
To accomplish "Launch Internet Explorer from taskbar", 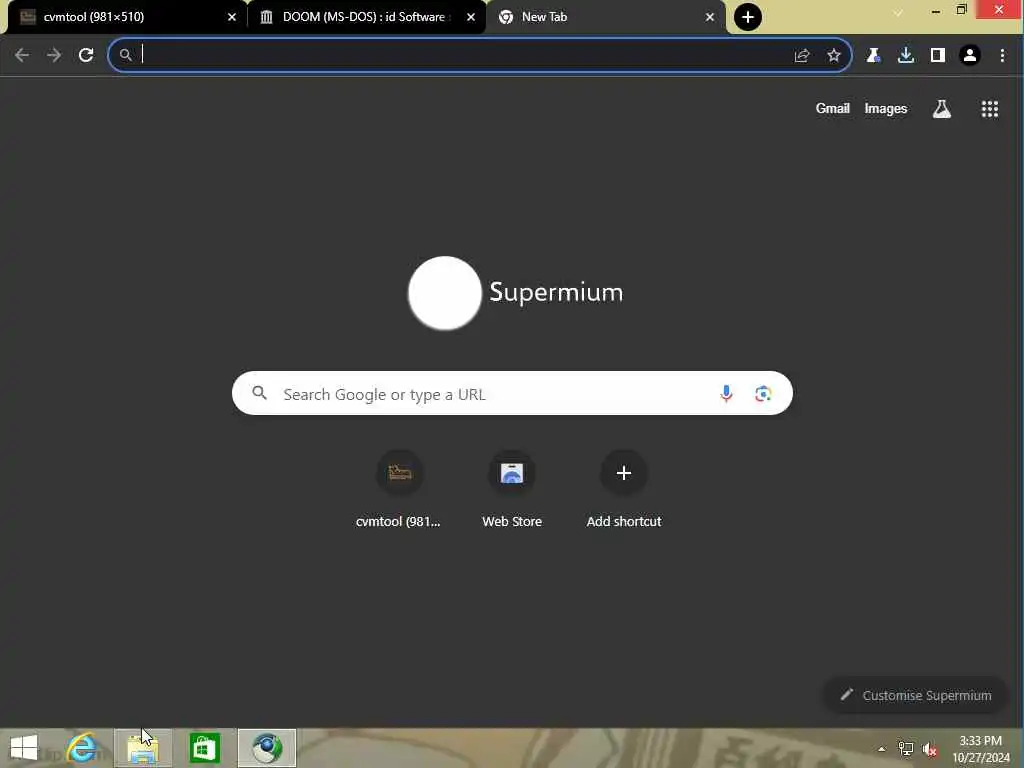I will click(82, 748).
